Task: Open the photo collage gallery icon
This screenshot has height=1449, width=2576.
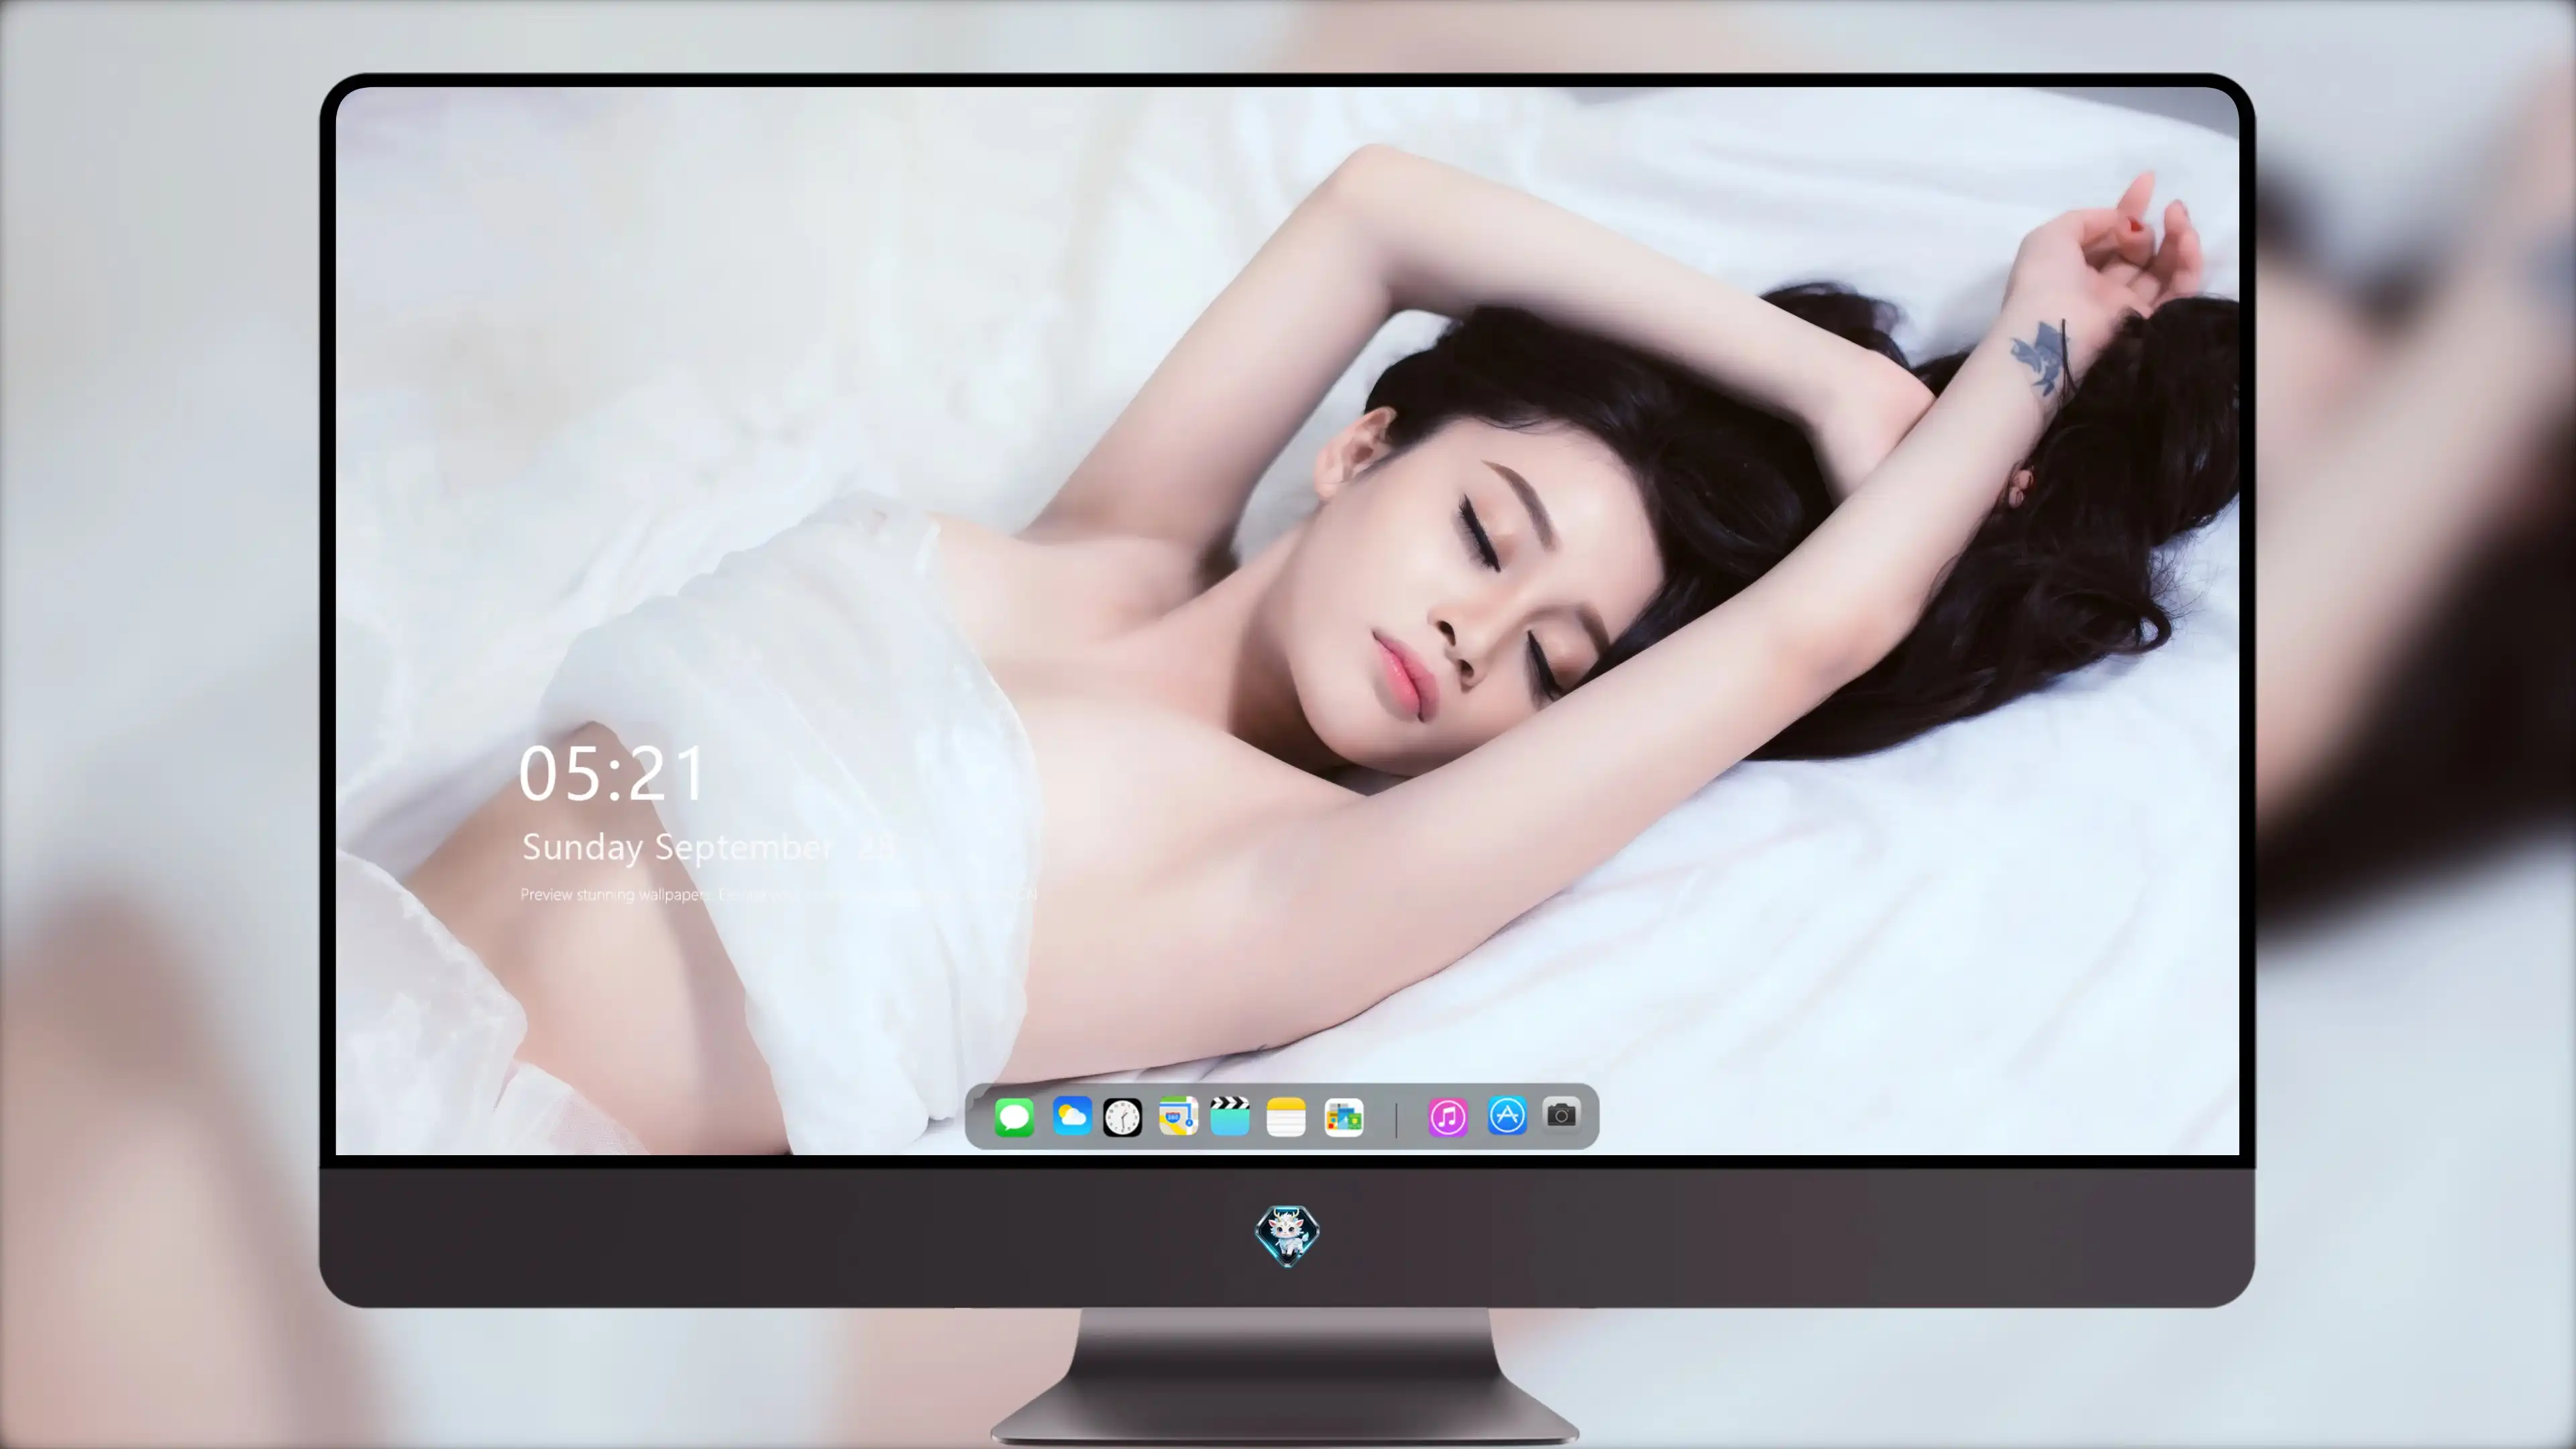Action: (1343, 1117)
